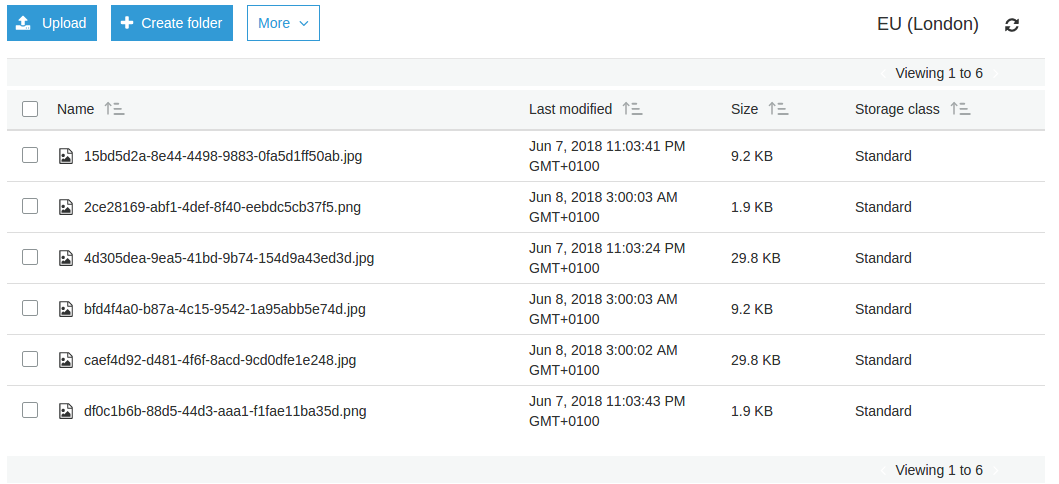This screenshot has height=484, width=1059.
Task: Click the refresh icon beside EU (London)
Action: tap(1011, 25)
